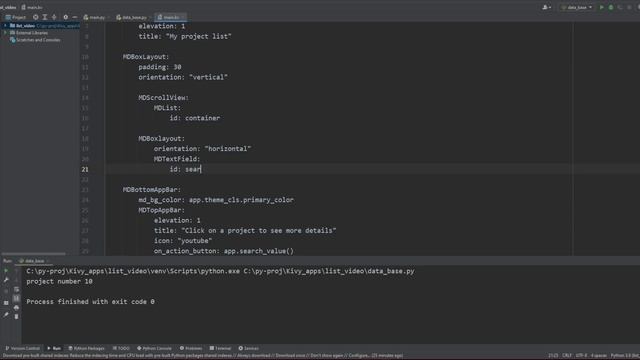The height and width of the screenshot is (360, 640).
Task: Click the select opened file target icon
Action: tap(36, 17)
